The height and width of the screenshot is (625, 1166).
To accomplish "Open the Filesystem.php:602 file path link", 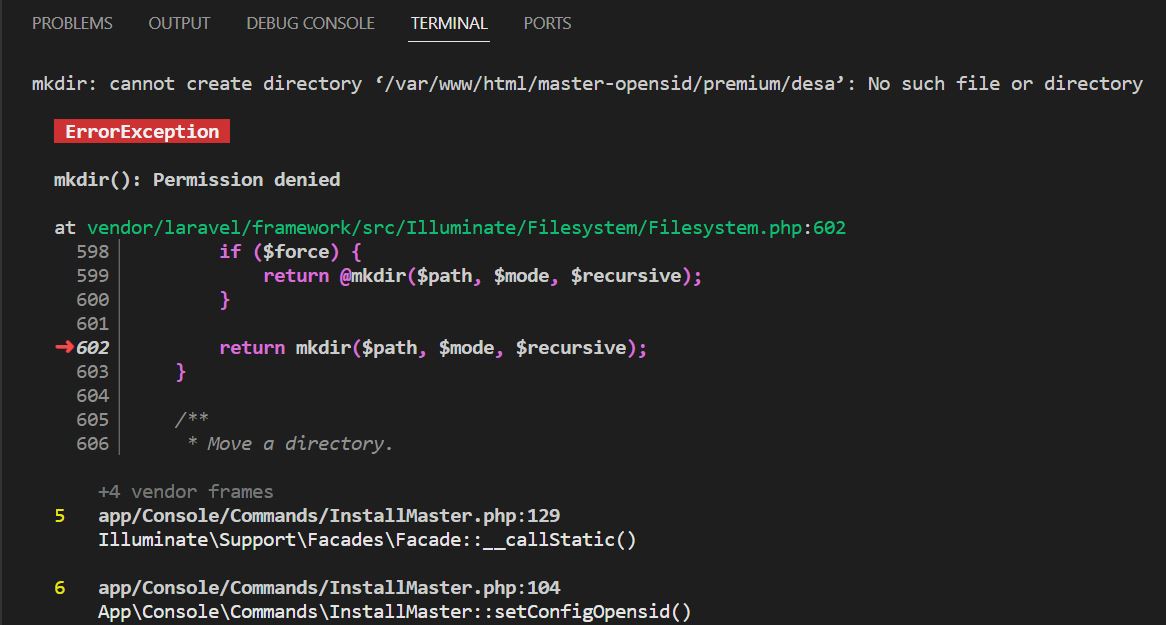I will point(466,228).
